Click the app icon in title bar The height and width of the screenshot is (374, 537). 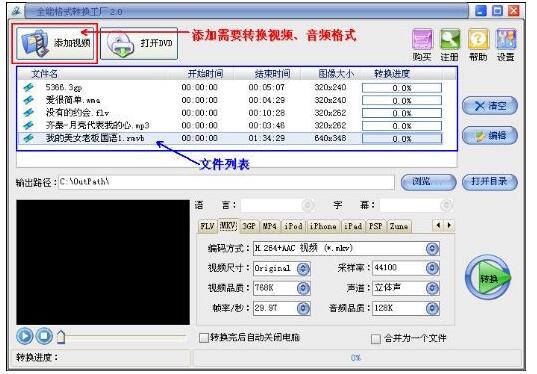15,11
